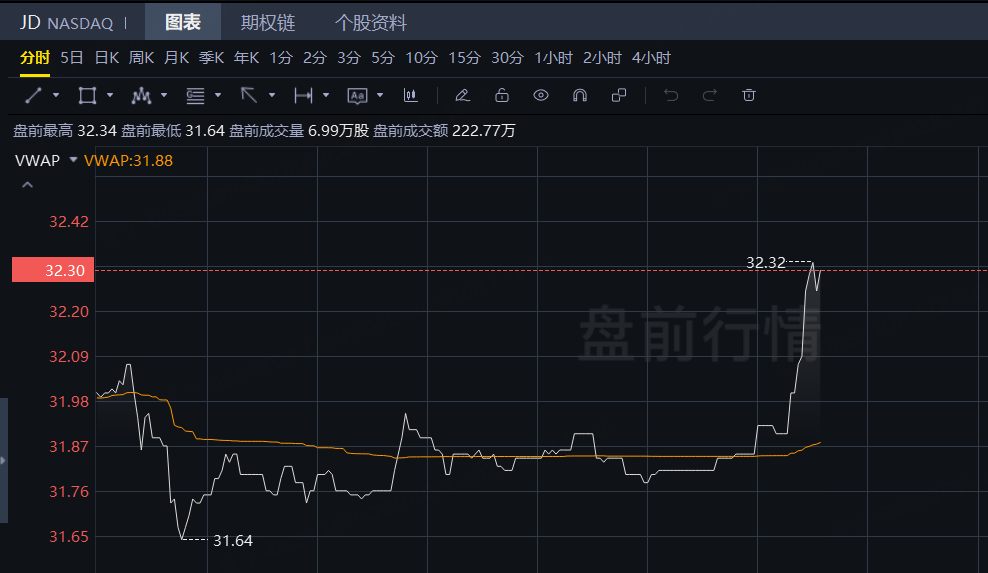This screenshot has height=573, width=988.
Task: Click the JD NASDAQ ticker label
Action: pyautogui.click(x=66, y=23)
